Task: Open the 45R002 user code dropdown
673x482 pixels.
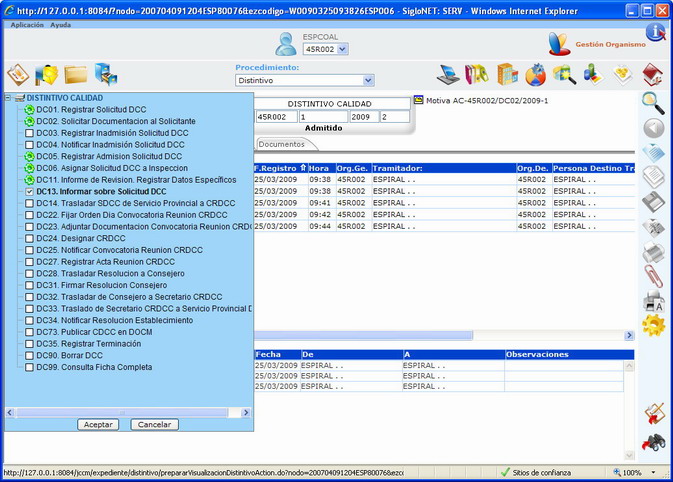Action: point(342,49)
